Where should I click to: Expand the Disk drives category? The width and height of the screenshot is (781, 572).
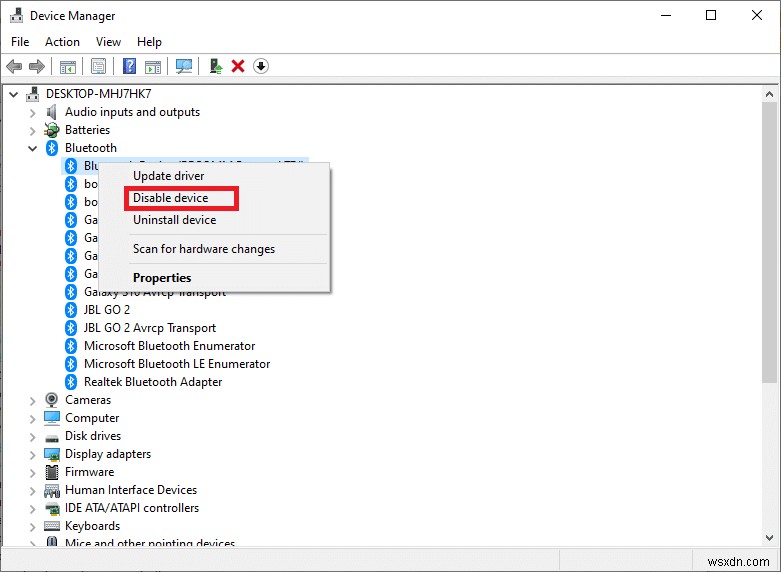point(32,436)
